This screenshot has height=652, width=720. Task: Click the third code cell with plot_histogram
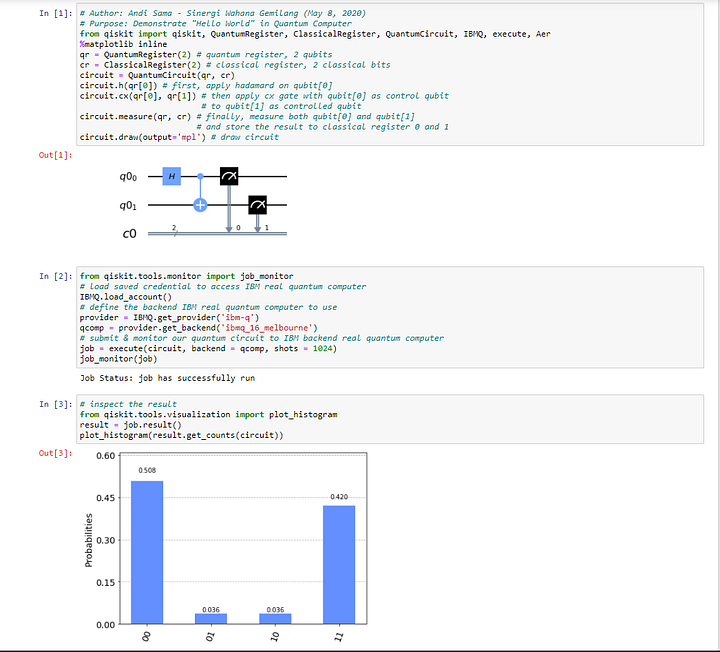click(x=390, y=419)
